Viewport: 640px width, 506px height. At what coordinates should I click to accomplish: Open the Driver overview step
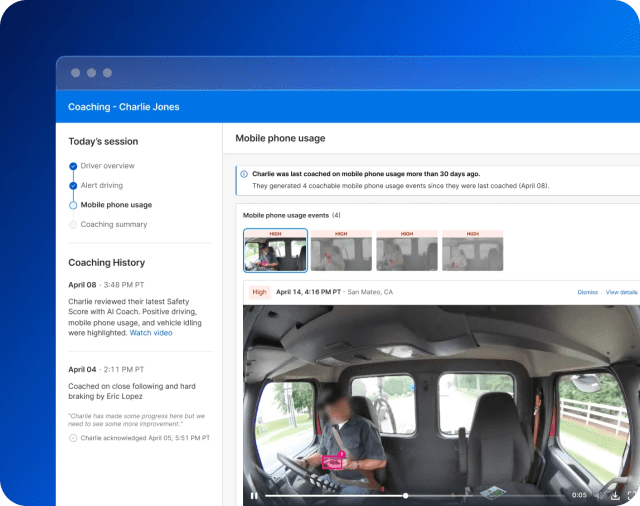tap(107, 166)
